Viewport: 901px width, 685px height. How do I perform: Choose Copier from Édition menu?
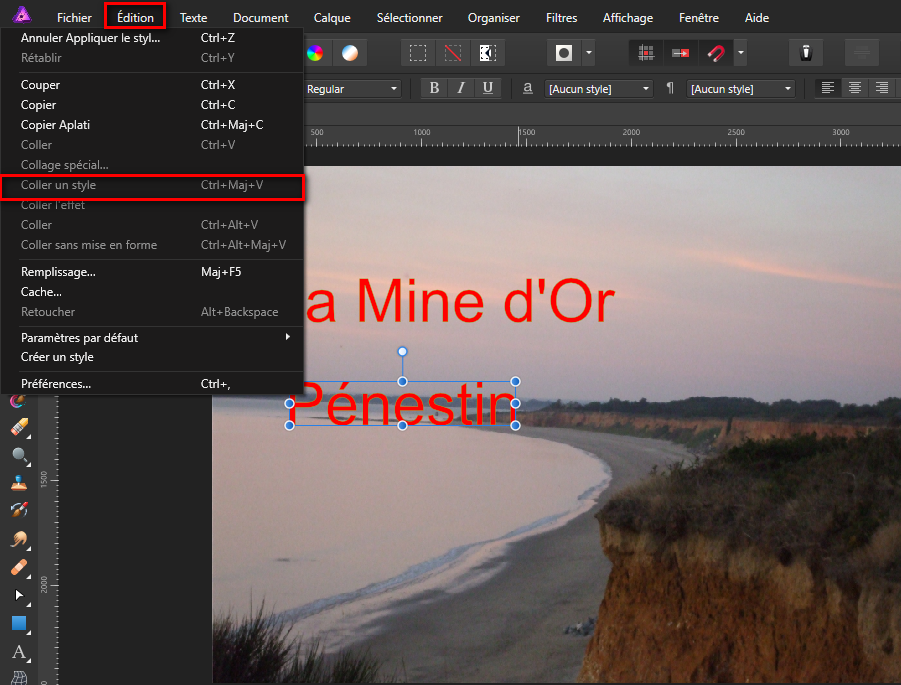pos(152,105)
